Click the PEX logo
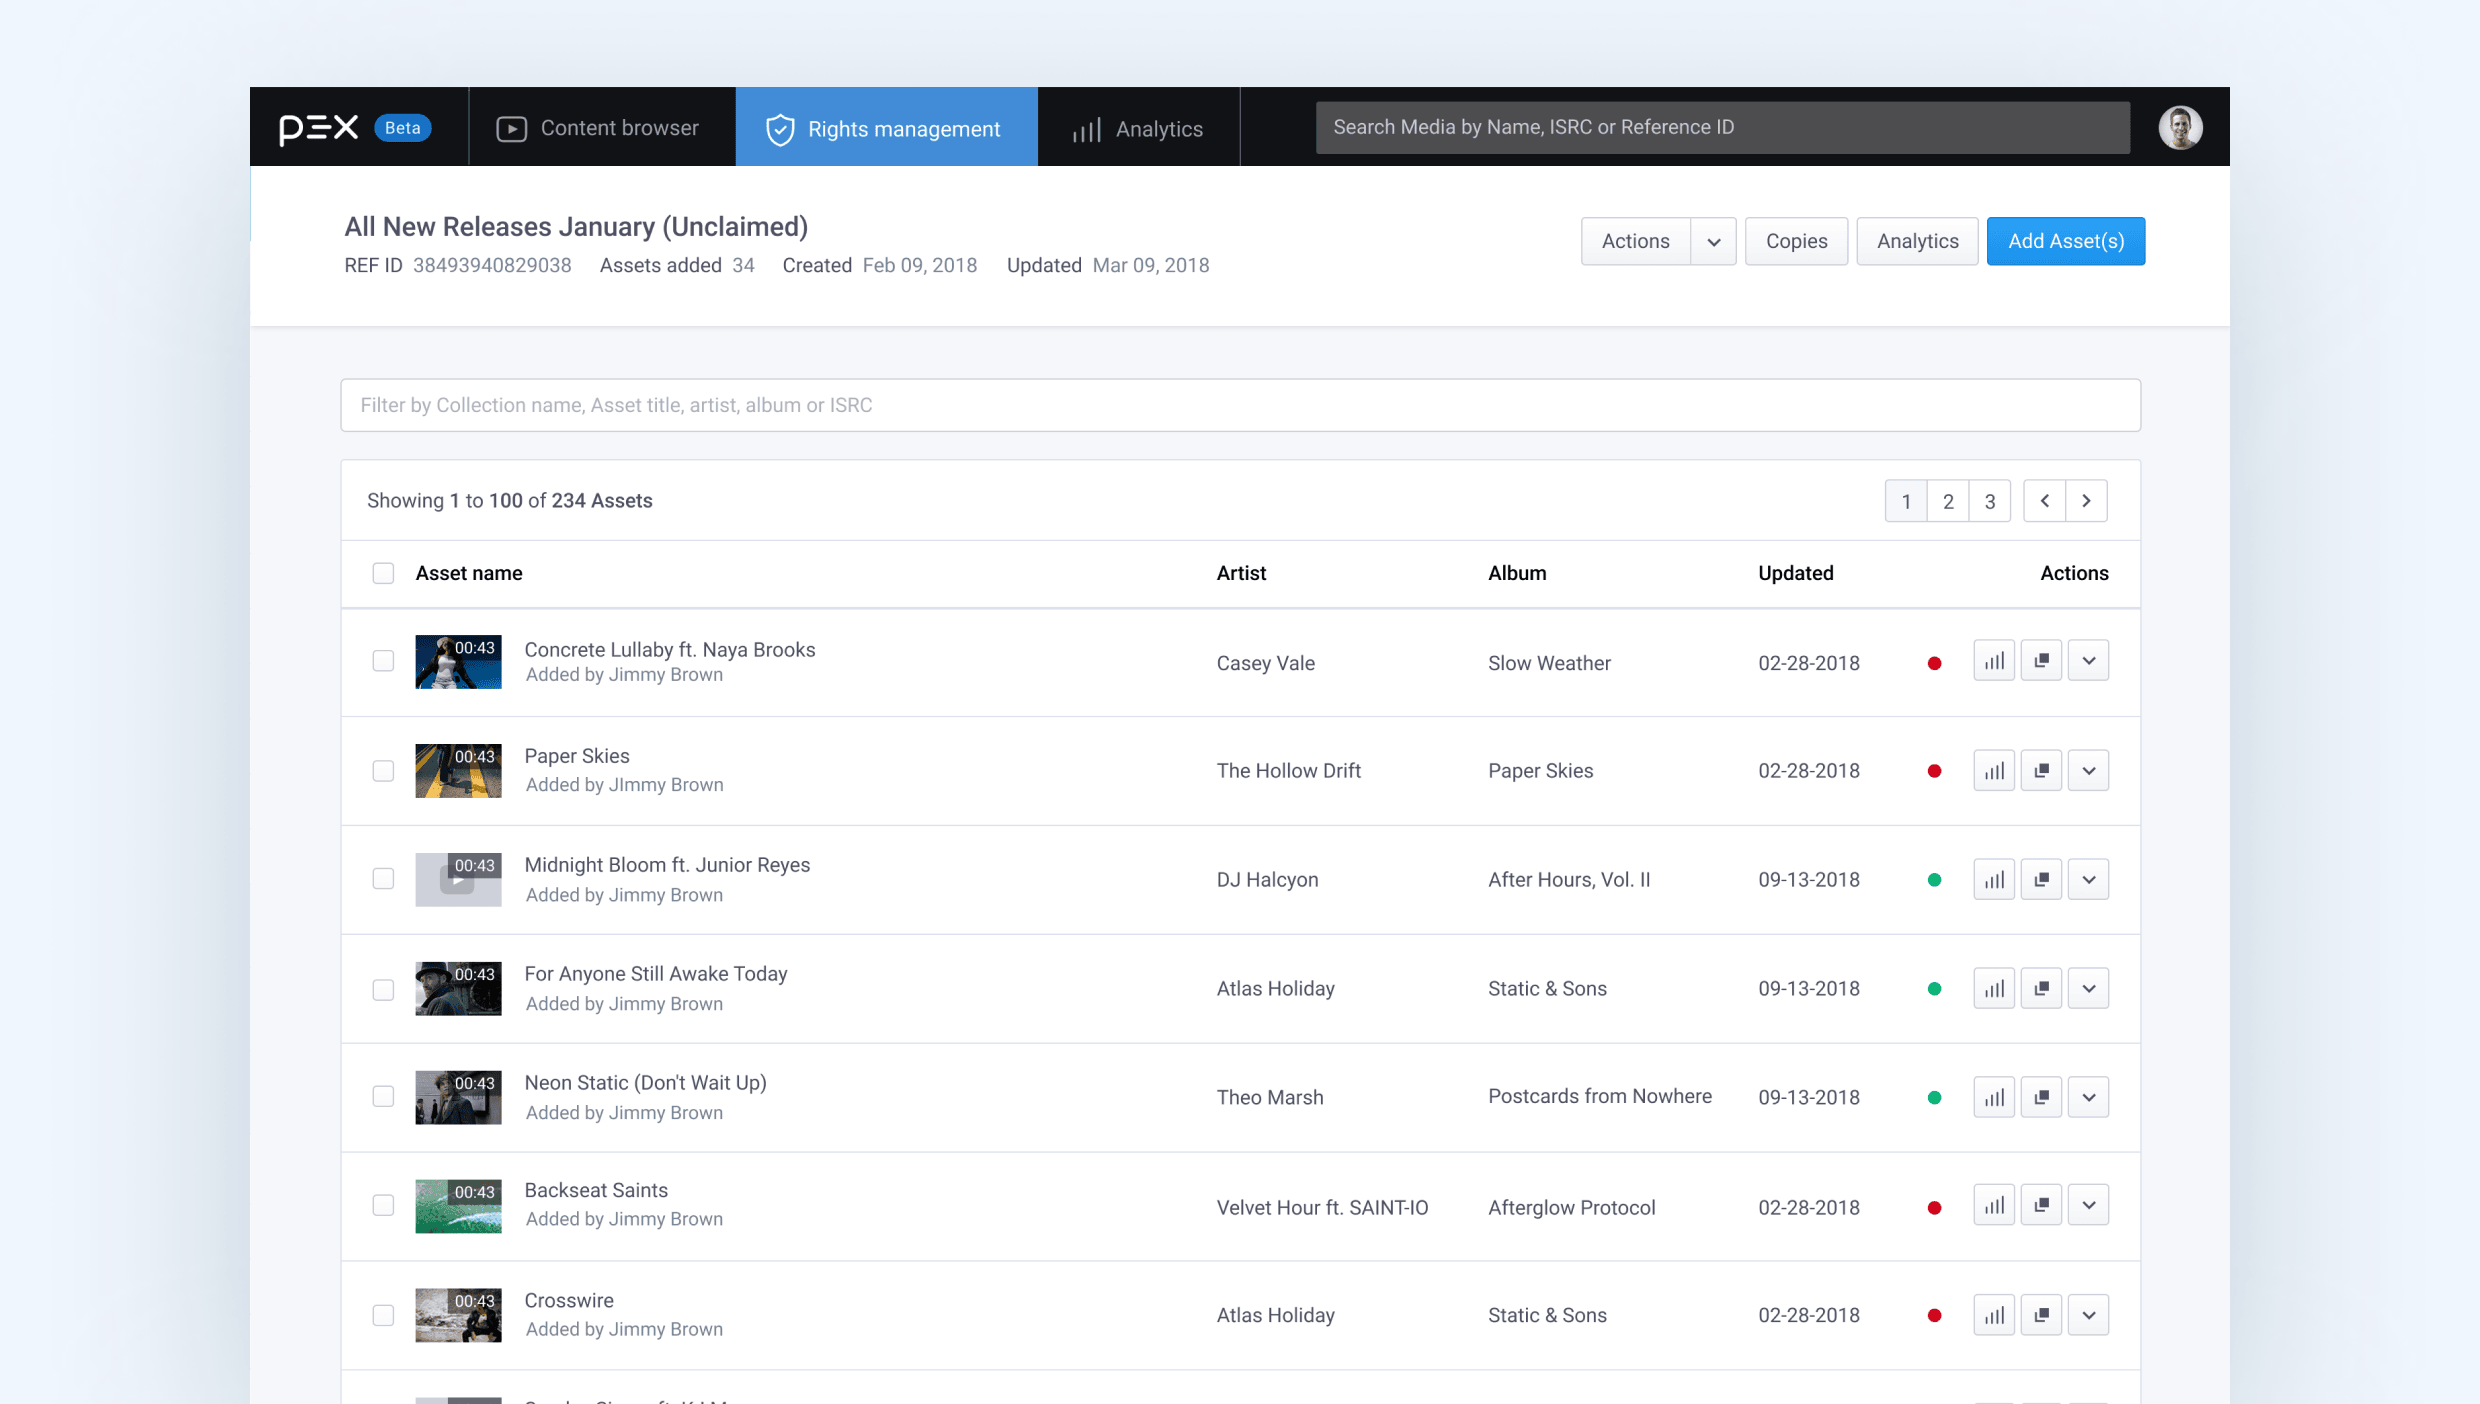 coord(318,128)
